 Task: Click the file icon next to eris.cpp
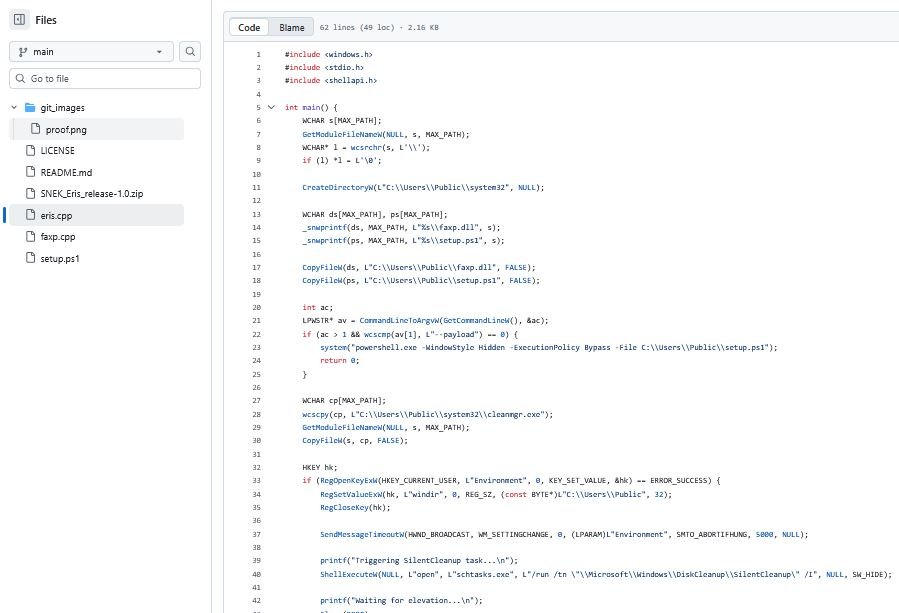tap(30, 215)
